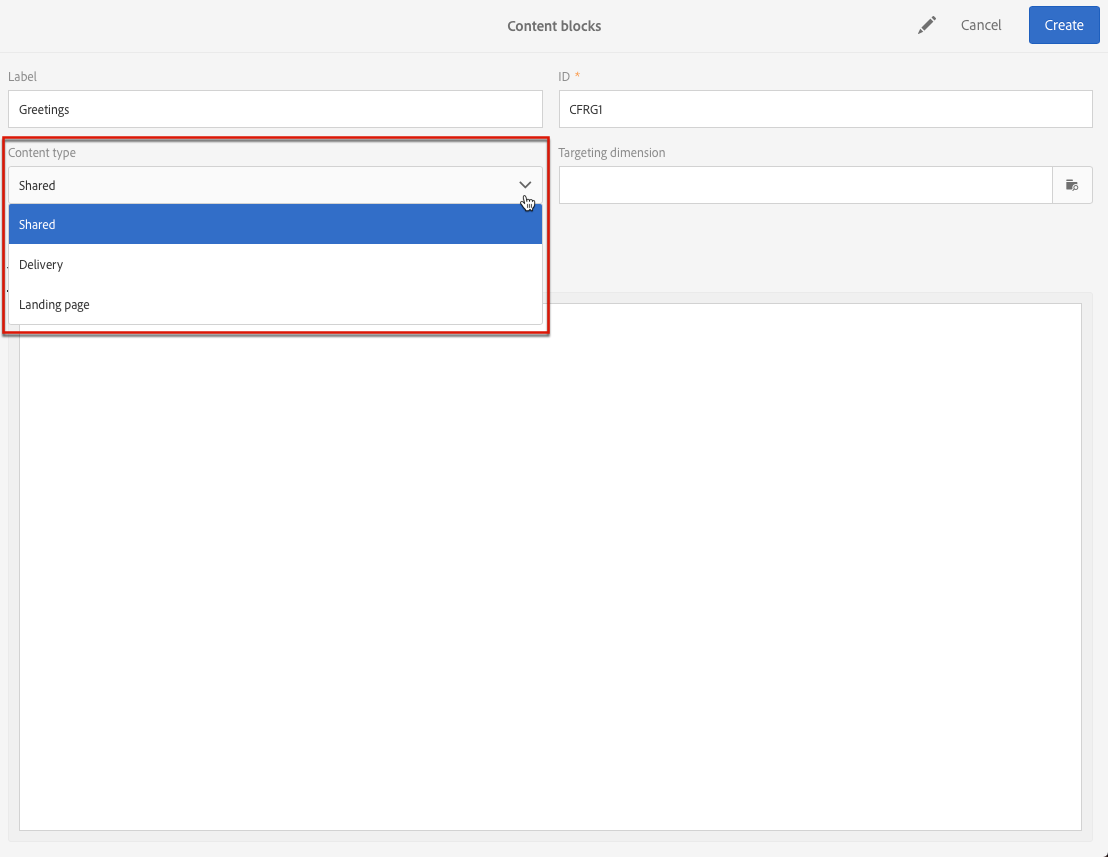Click the Content type field label

42,153
